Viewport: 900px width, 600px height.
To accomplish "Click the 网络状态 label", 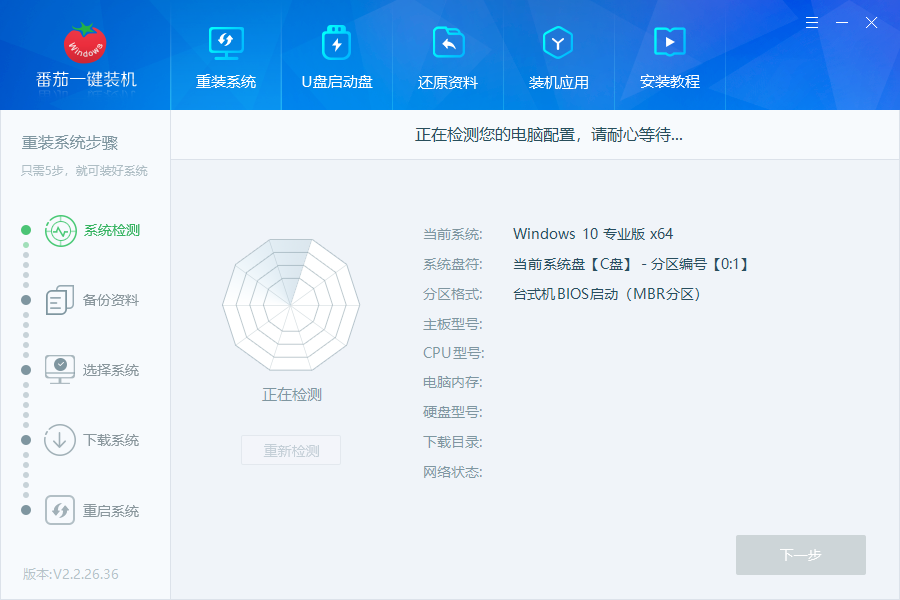I will pos(452,472).
